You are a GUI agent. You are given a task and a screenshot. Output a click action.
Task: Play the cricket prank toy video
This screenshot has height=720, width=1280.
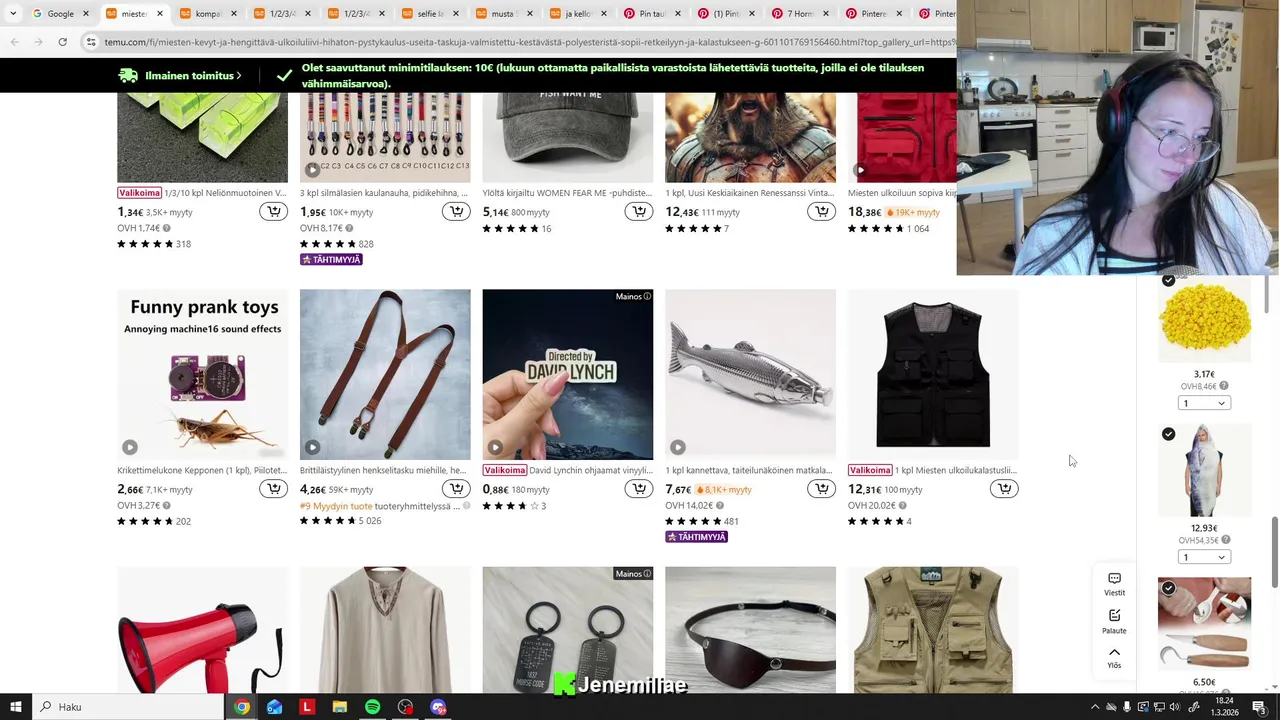point(130,447)
